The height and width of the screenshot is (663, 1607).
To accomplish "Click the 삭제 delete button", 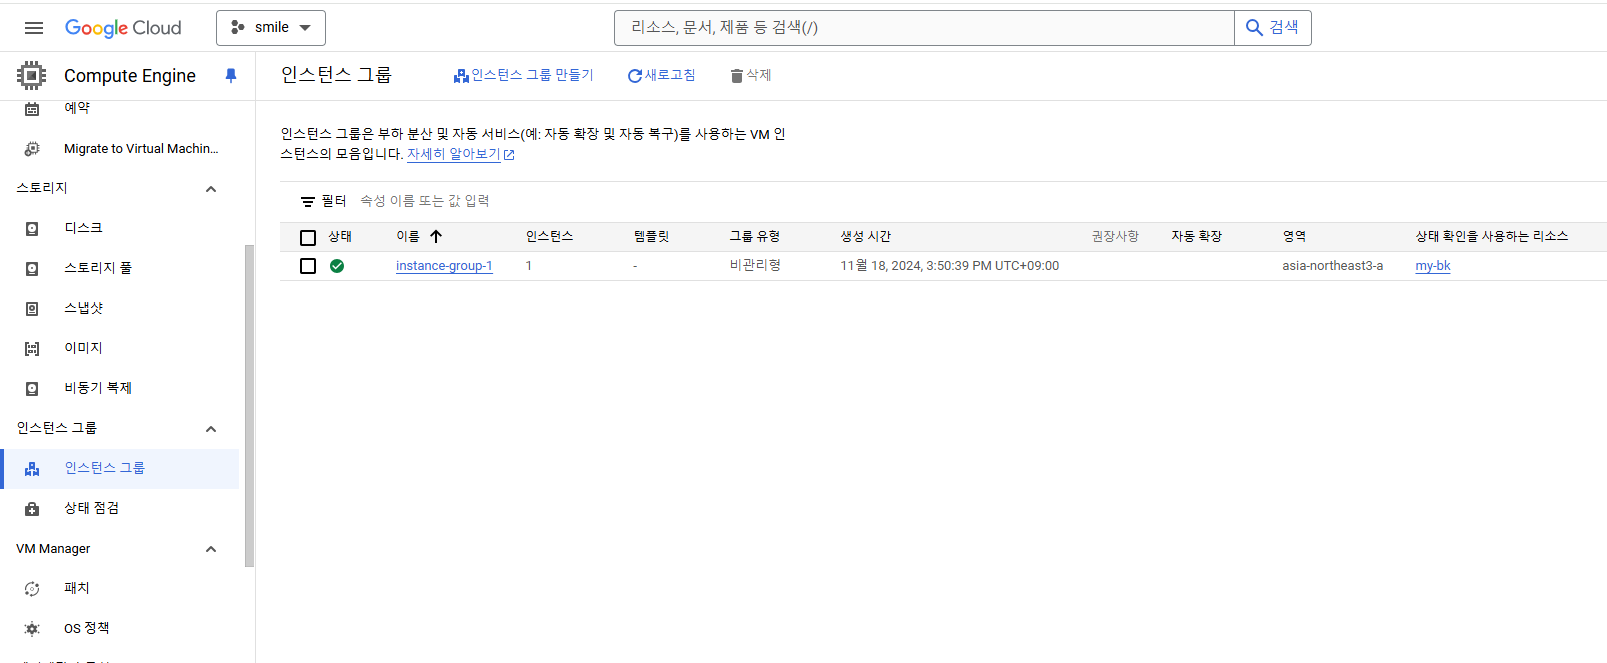I will click(751, 76).
